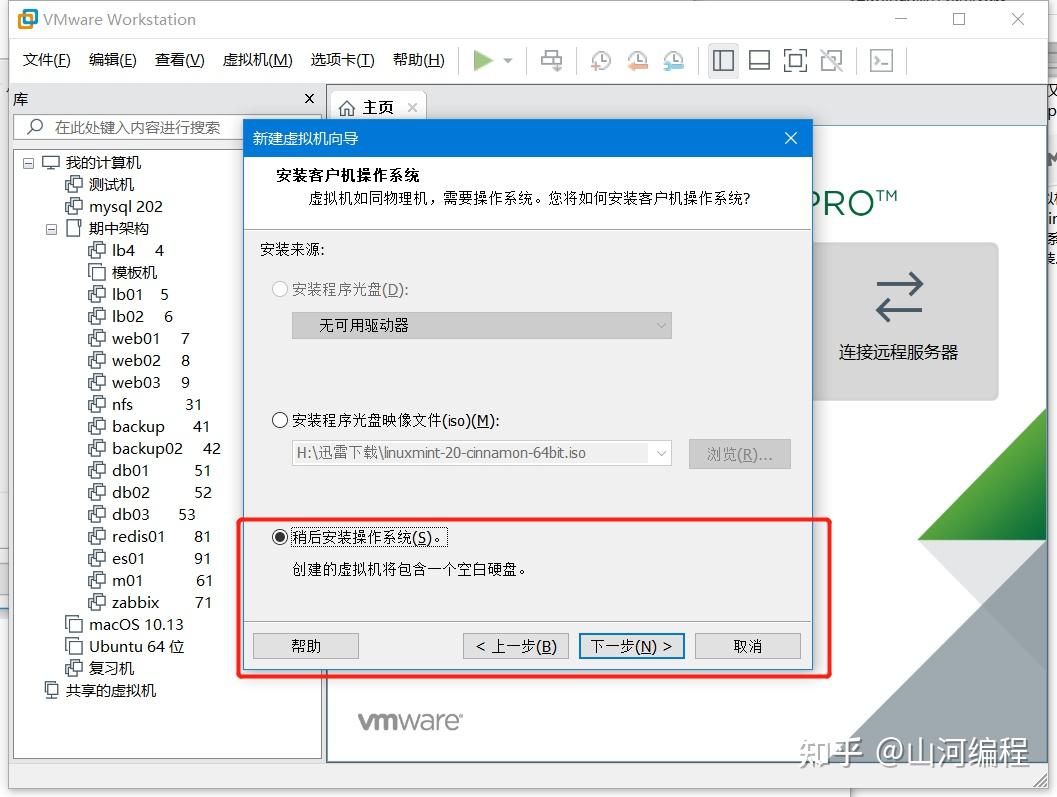Open the 查看(V) menu

coord(179,60)
